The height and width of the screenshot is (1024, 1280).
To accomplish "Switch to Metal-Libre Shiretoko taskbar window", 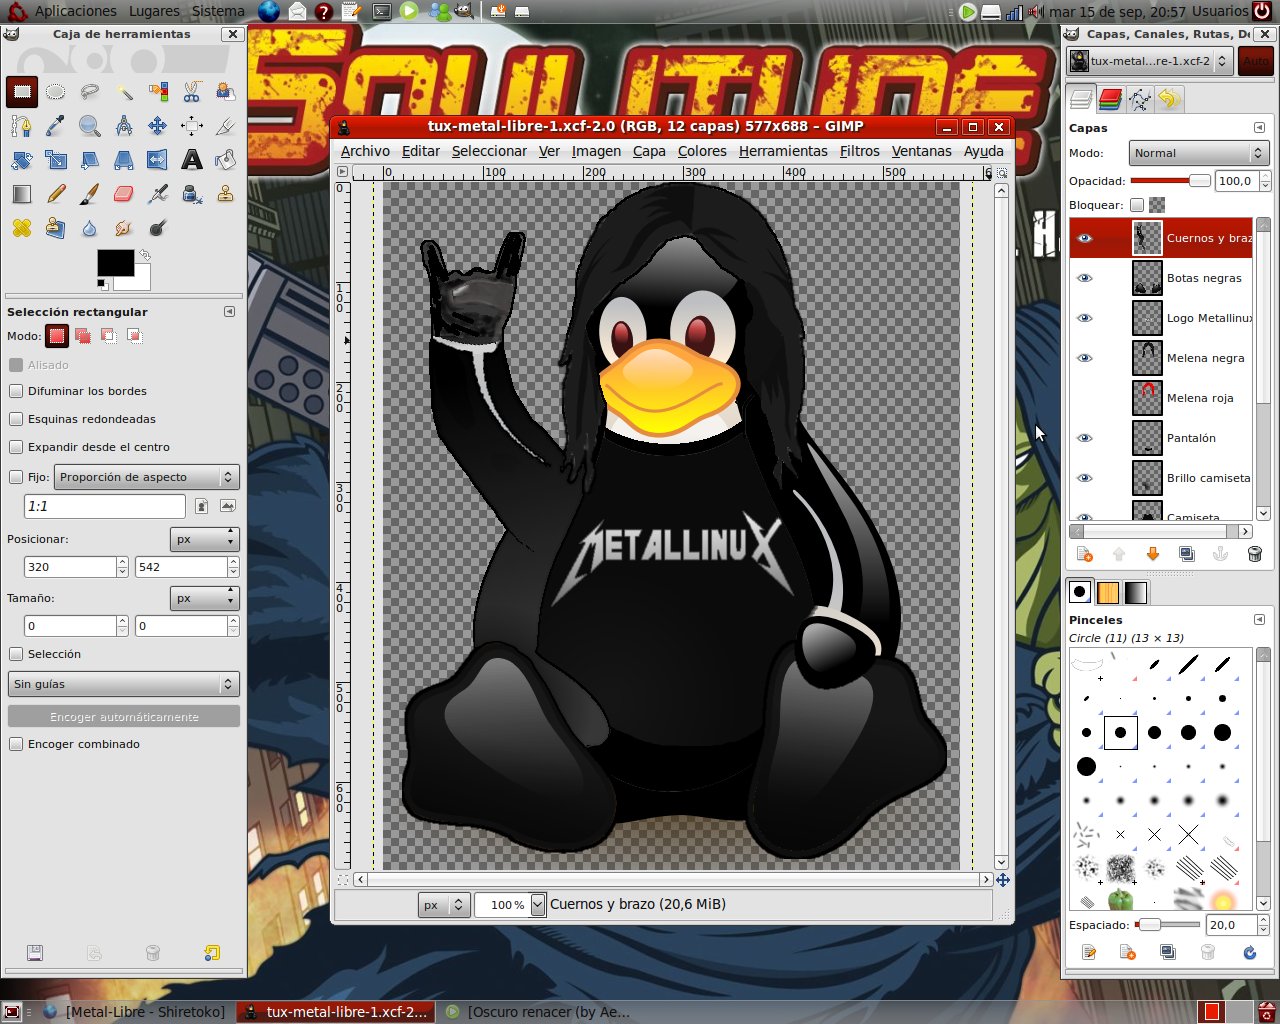I will click(136, 1012).
